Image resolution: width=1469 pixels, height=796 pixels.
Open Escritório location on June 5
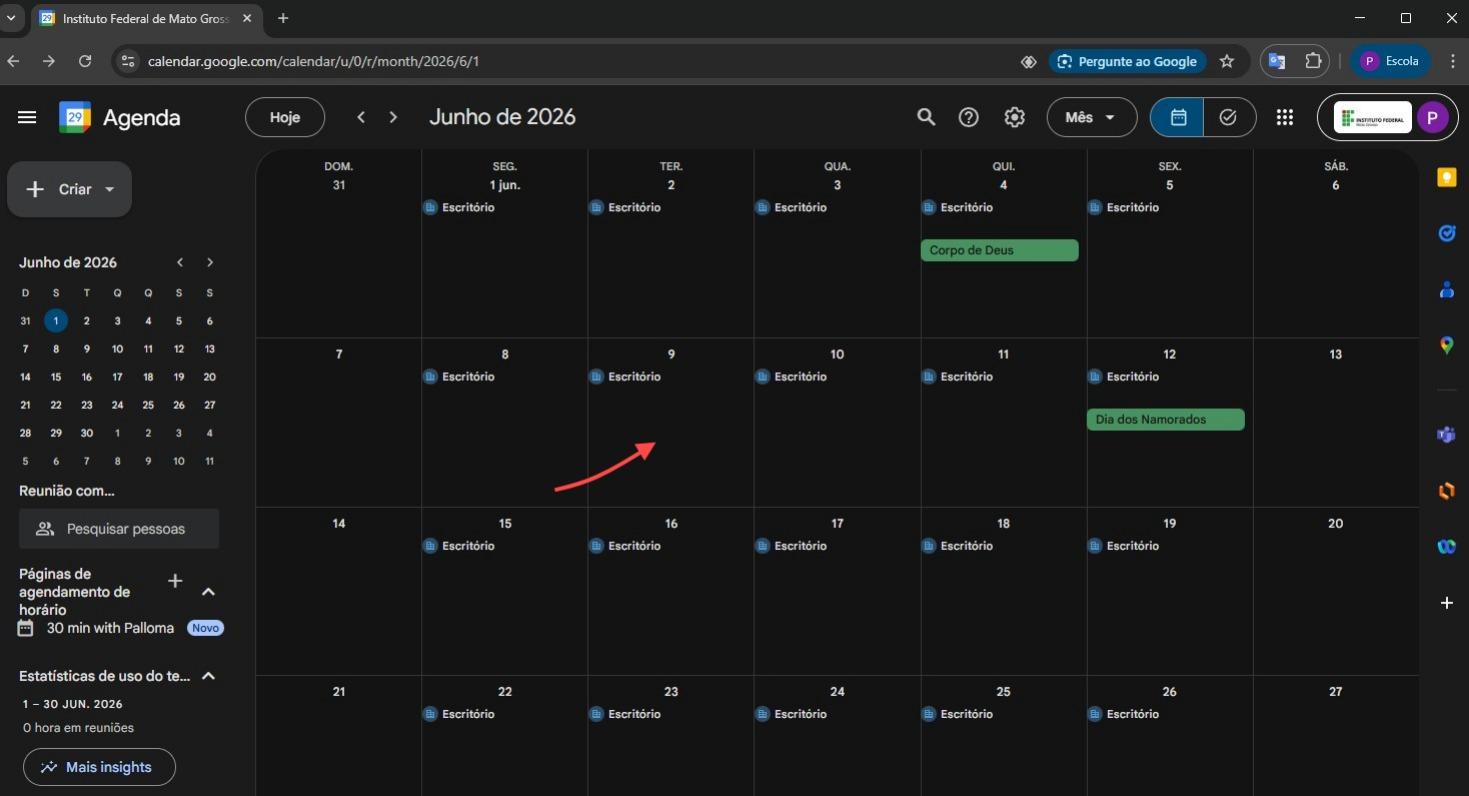(x=1123, y=207)
